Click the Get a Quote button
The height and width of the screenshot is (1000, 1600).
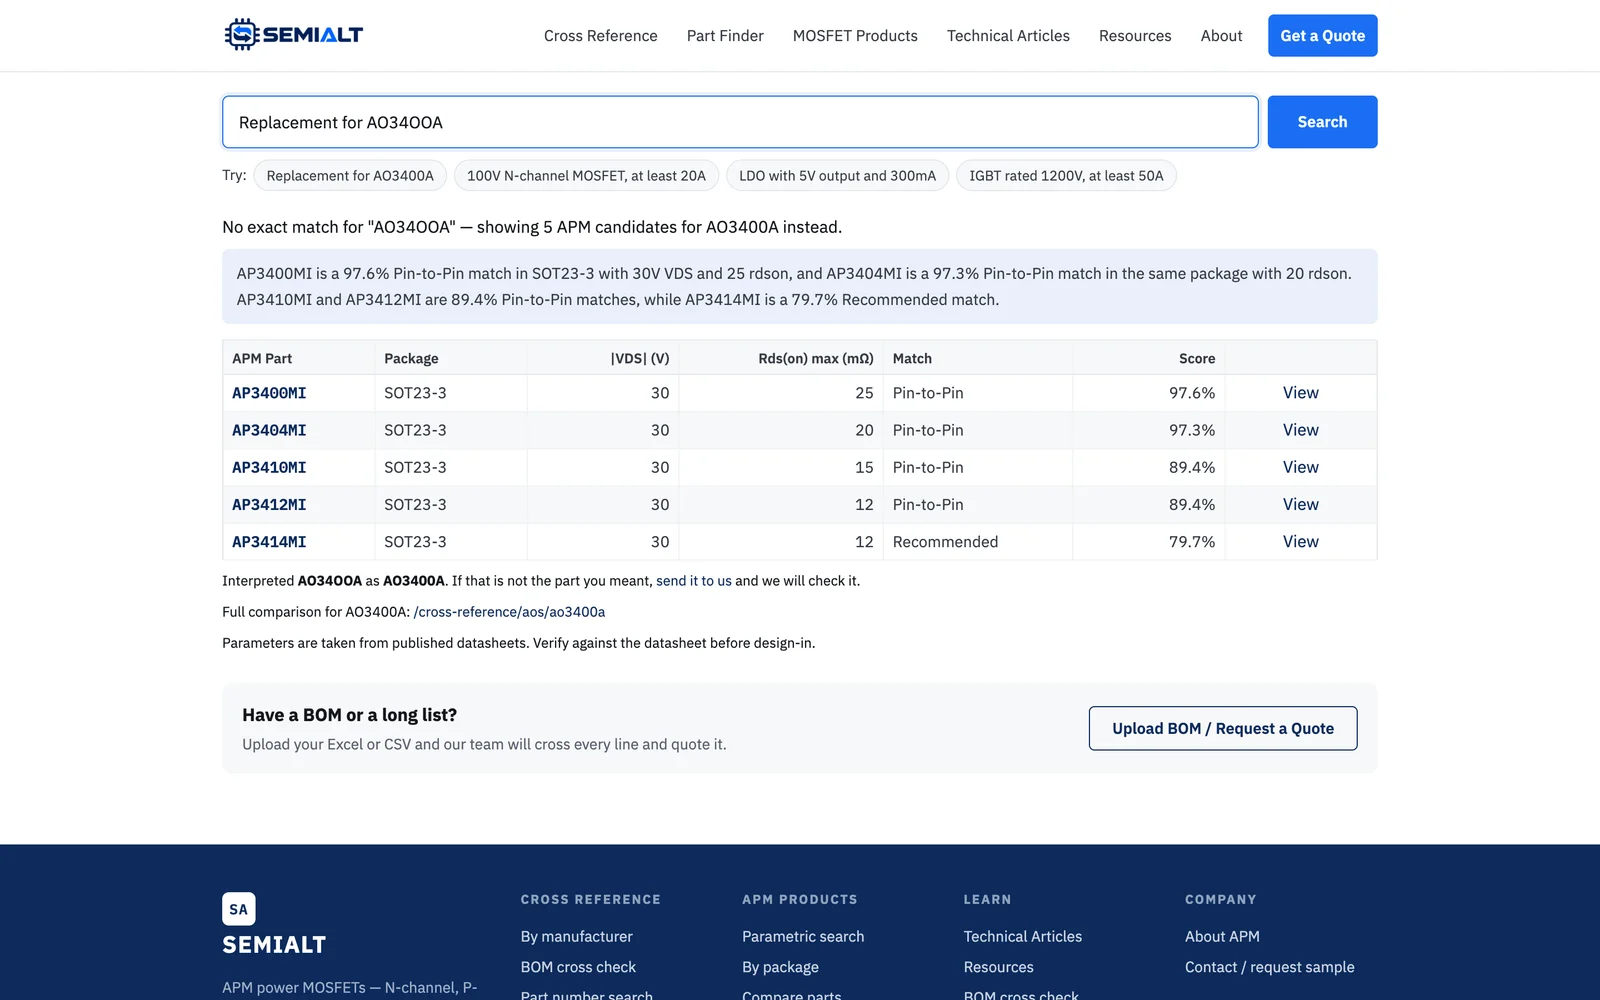point(1323,36)
